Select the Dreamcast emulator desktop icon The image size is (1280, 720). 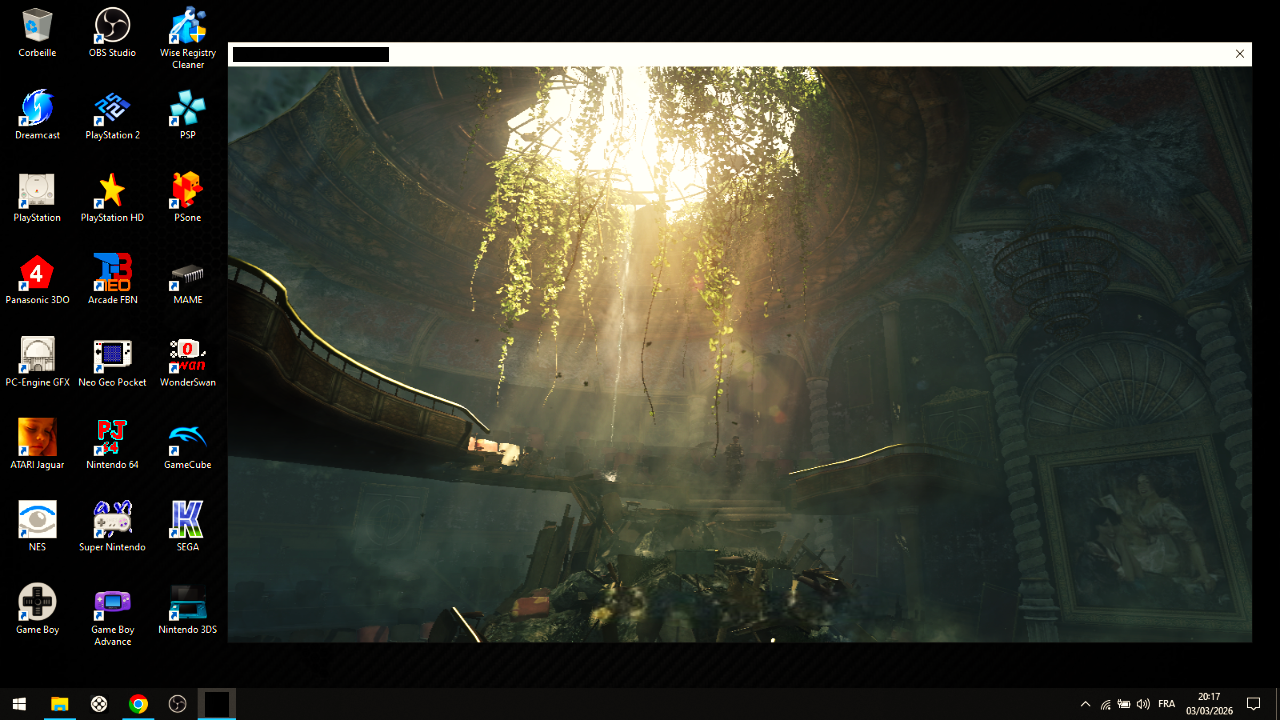37,108
